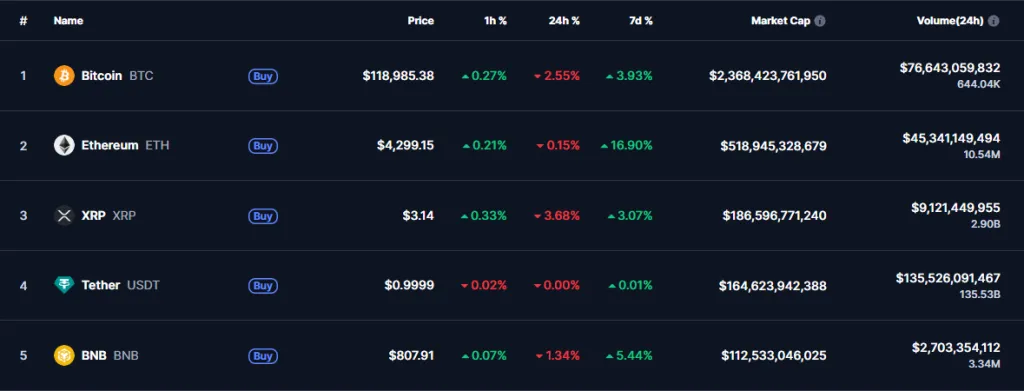
Task: Buy Bitcoin using its Buy button
Action: [263, 76]
